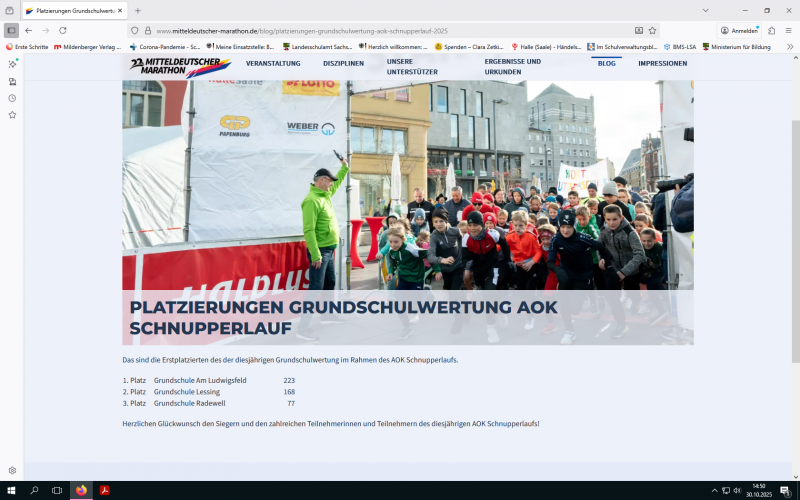
Task: Click the browser Reload page icon
Action: 63,30
